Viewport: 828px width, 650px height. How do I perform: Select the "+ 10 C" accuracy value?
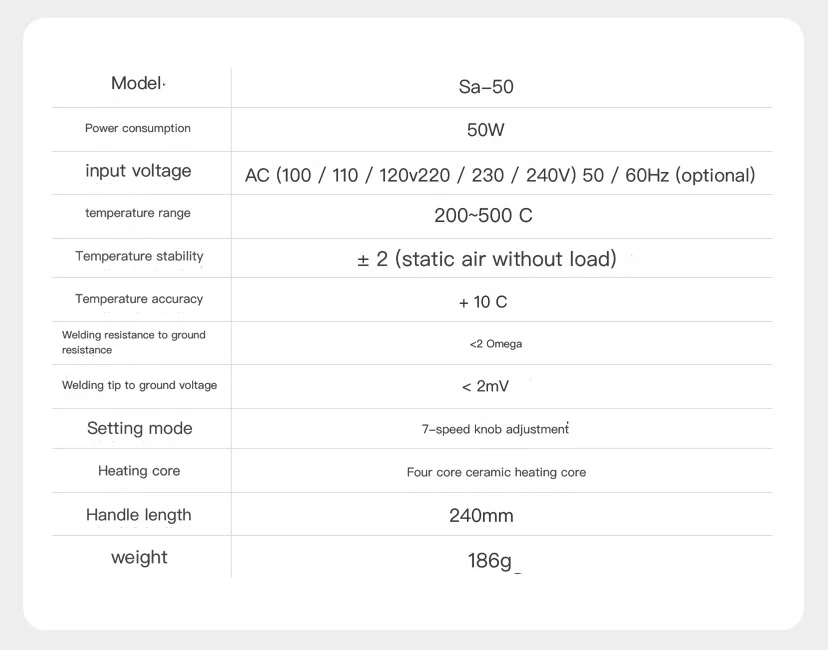click(483, 302)
